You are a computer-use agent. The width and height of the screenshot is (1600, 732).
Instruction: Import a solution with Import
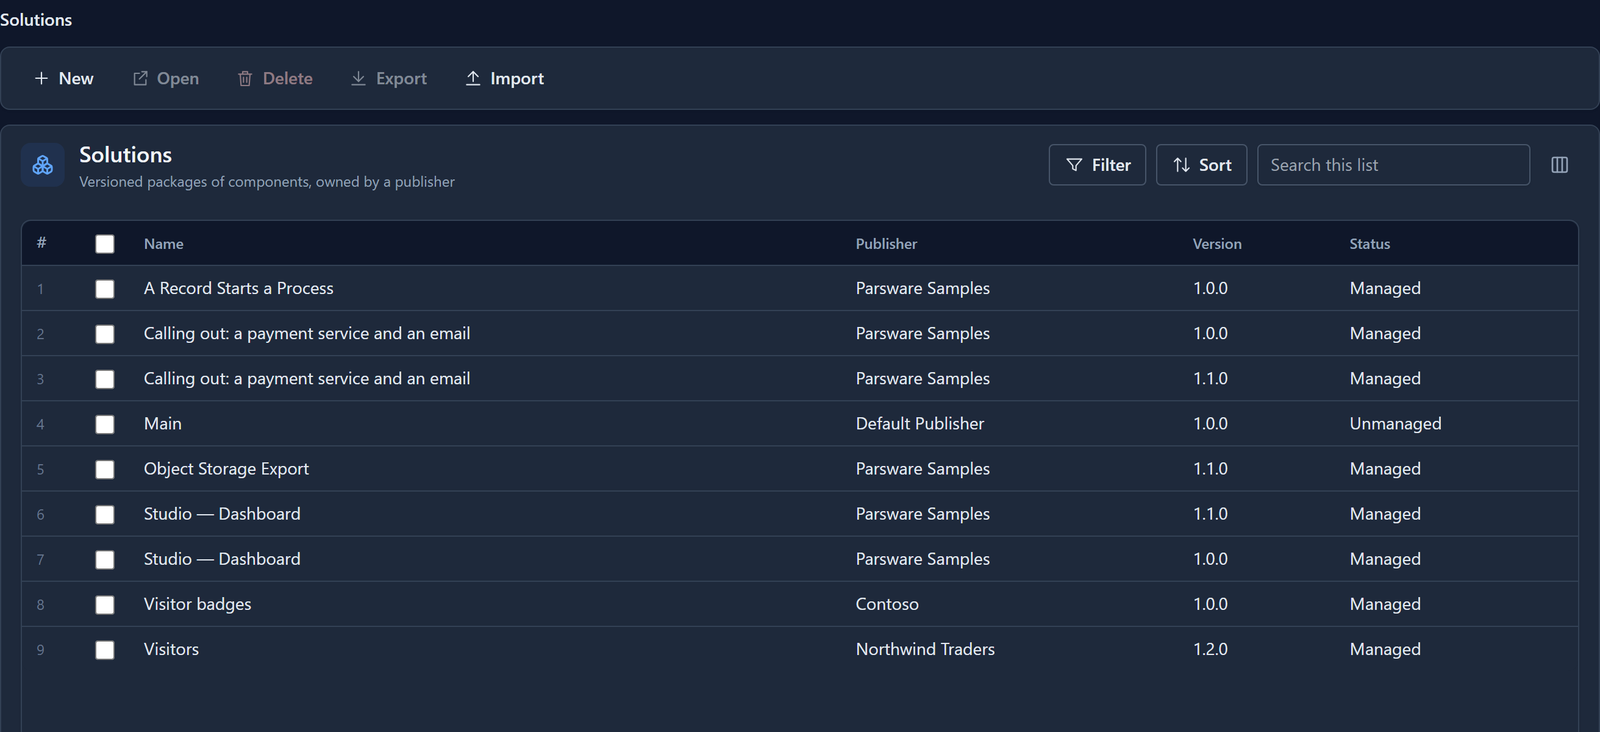[x=505, y=78]
